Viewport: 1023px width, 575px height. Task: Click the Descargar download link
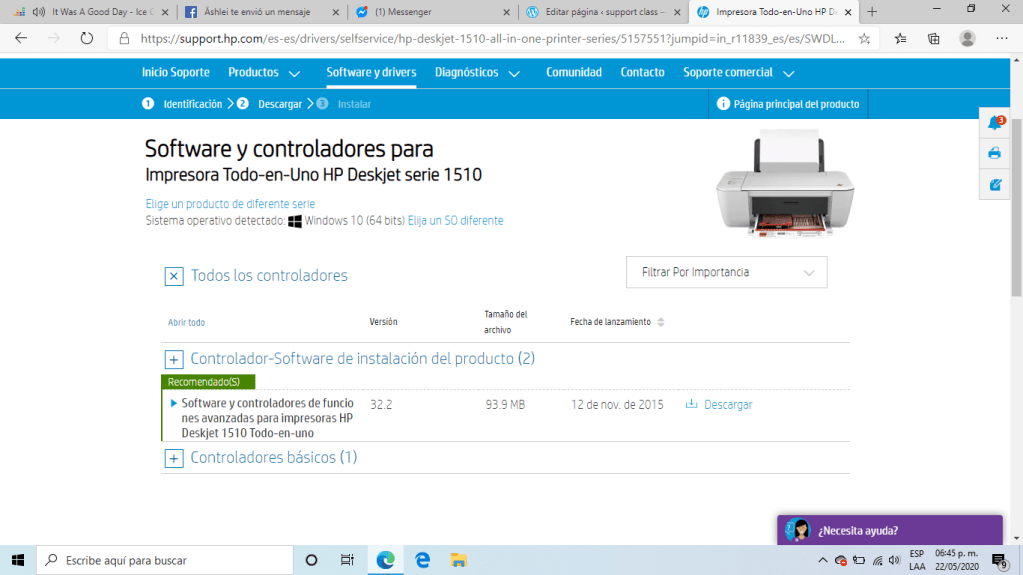point(727,405)
